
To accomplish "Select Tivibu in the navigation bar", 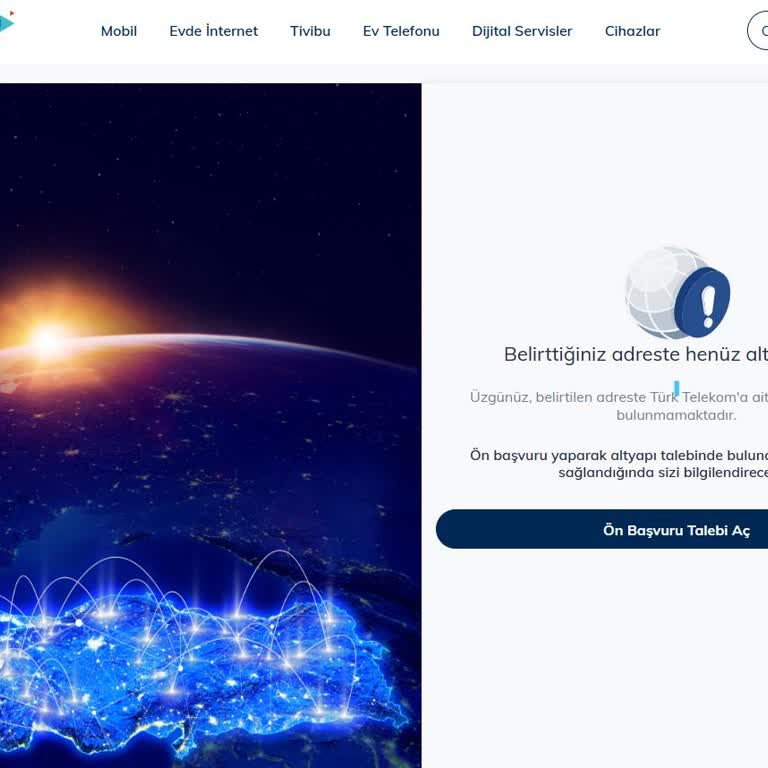I will (310, 31).
